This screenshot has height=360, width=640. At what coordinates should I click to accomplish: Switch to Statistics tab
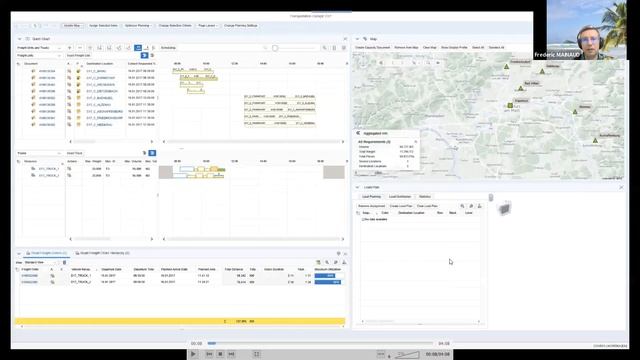424,197
